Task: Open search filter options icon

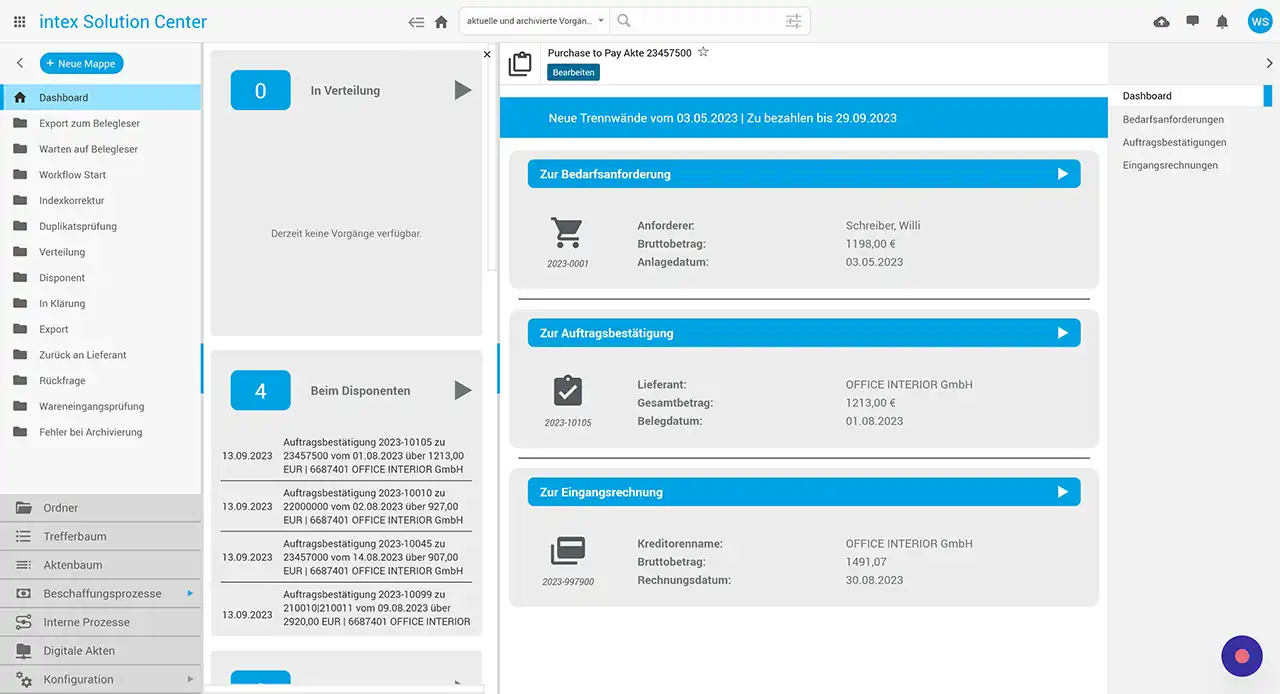Action: click(x=793, y=21)
